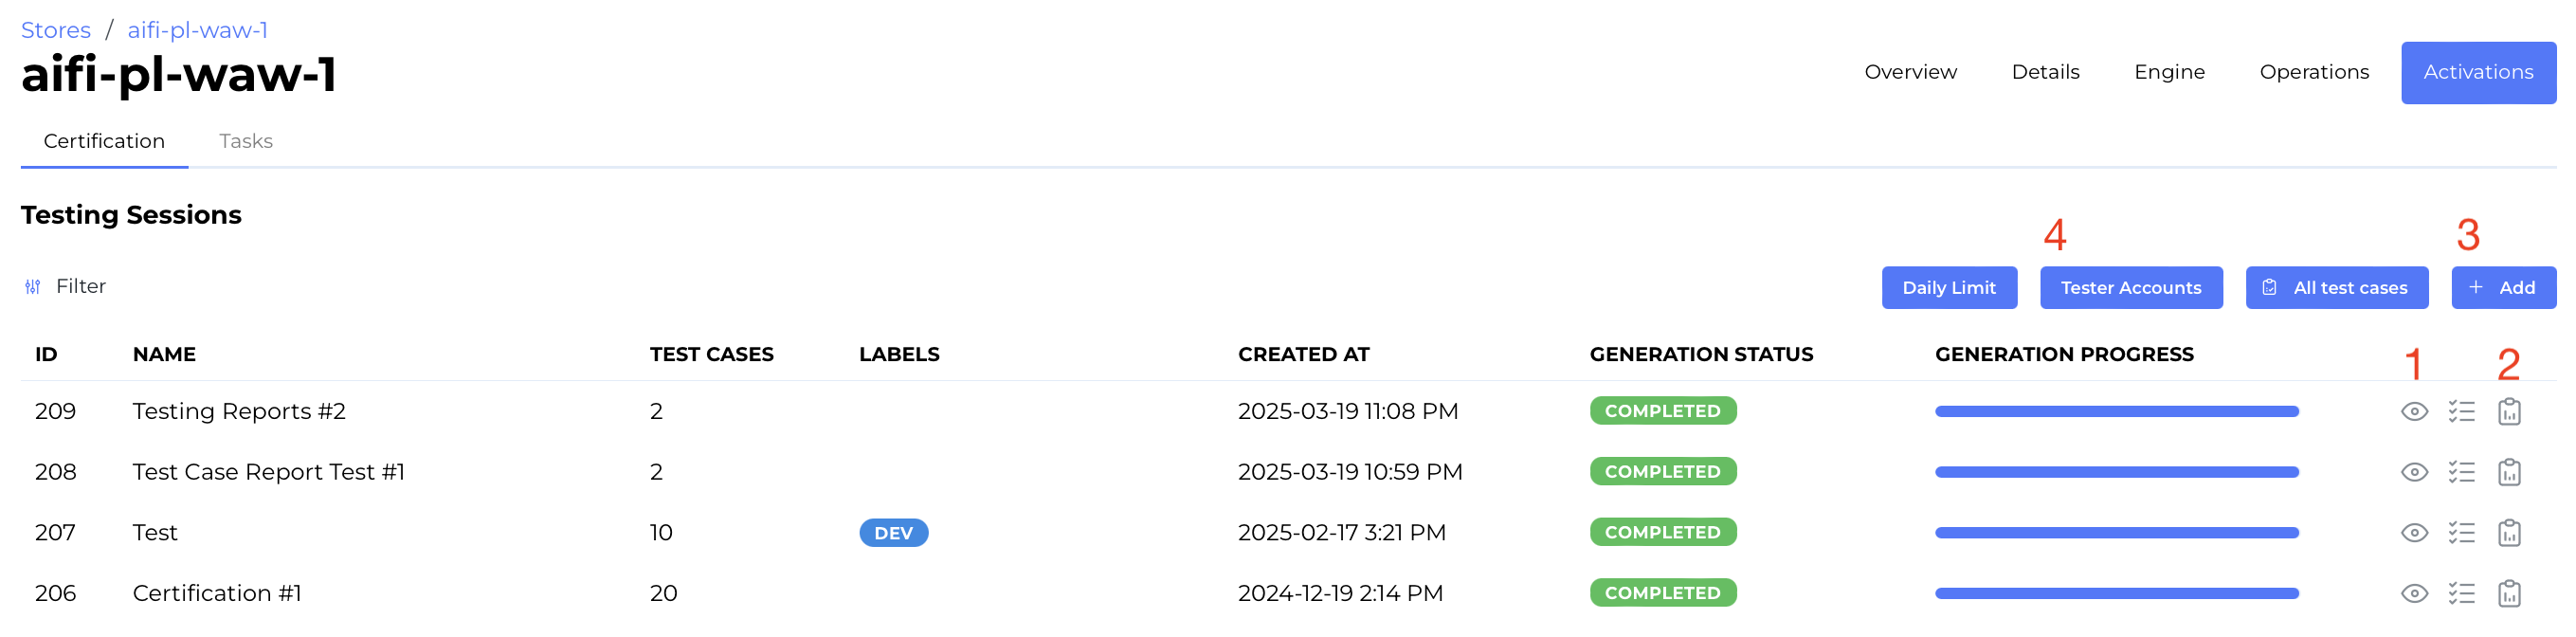Click the progress bar for session 207
Image resolution: width=2576 pixels, height=637 pixels.
[x=2116, y=533]
